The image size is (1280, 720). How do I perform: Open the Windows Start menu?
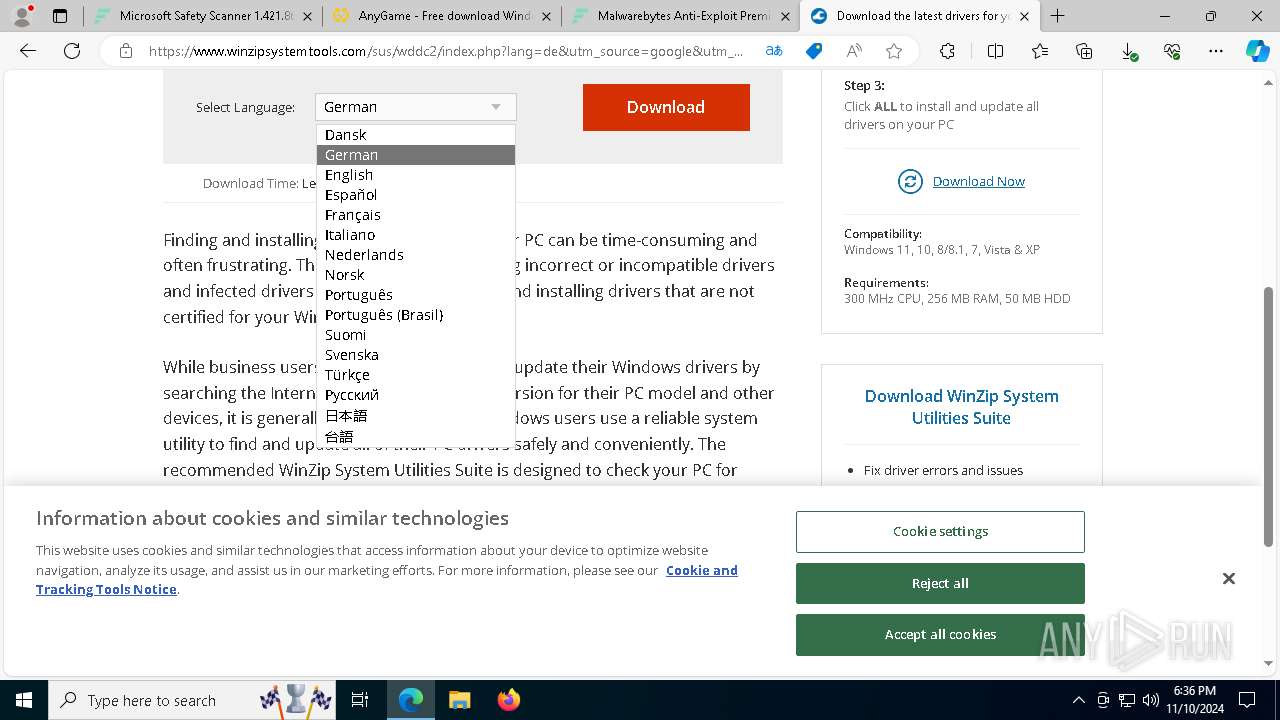click(x=24, y=700)
